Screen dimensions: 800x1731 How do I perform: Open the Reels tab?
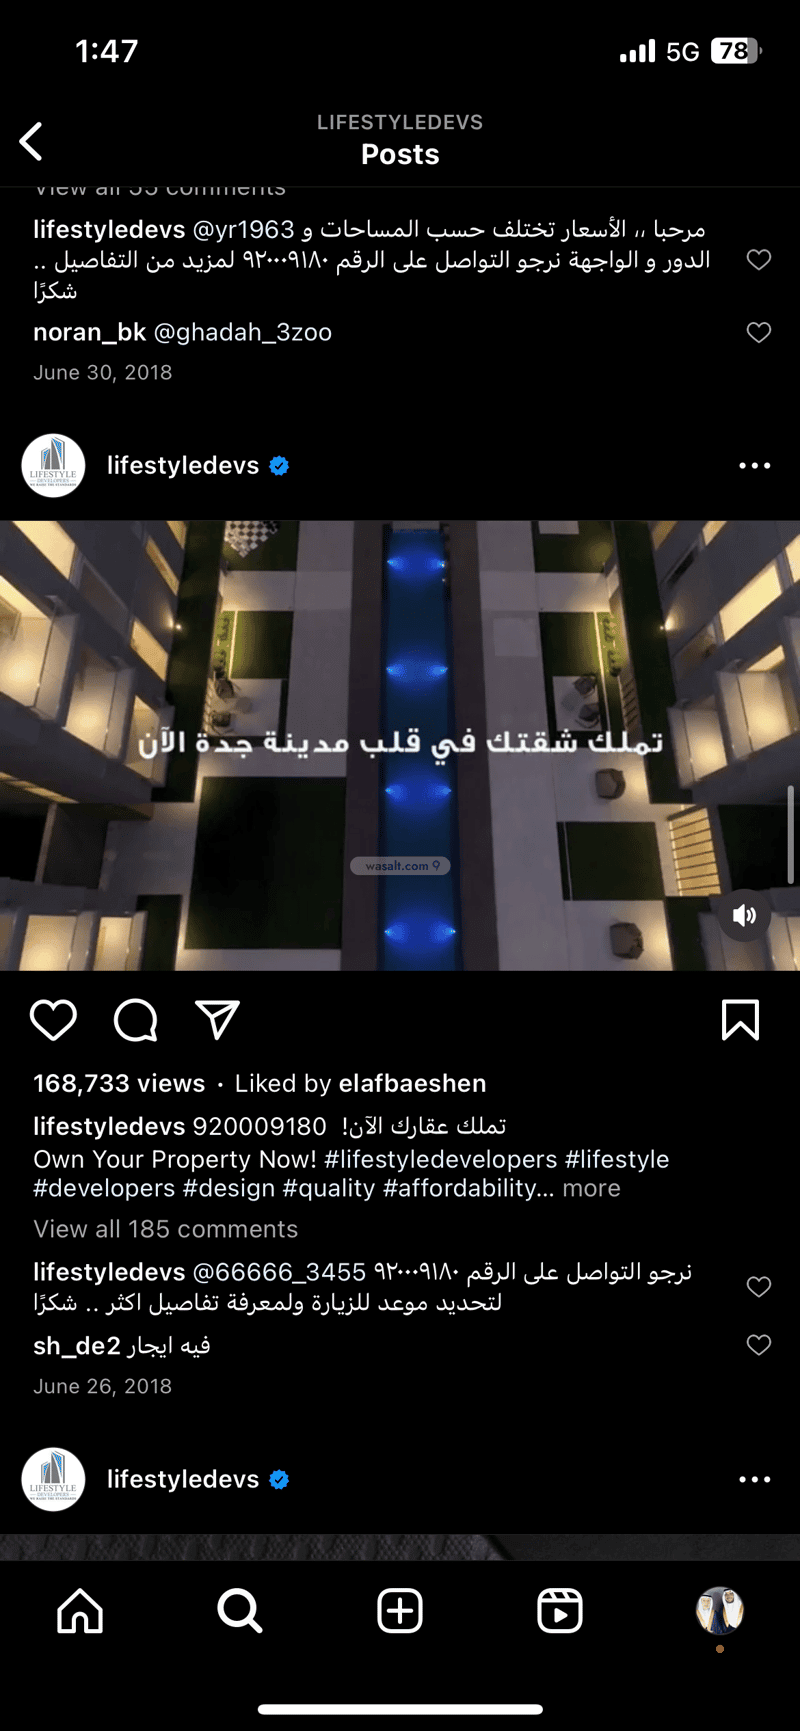[x=560, y=1611]
